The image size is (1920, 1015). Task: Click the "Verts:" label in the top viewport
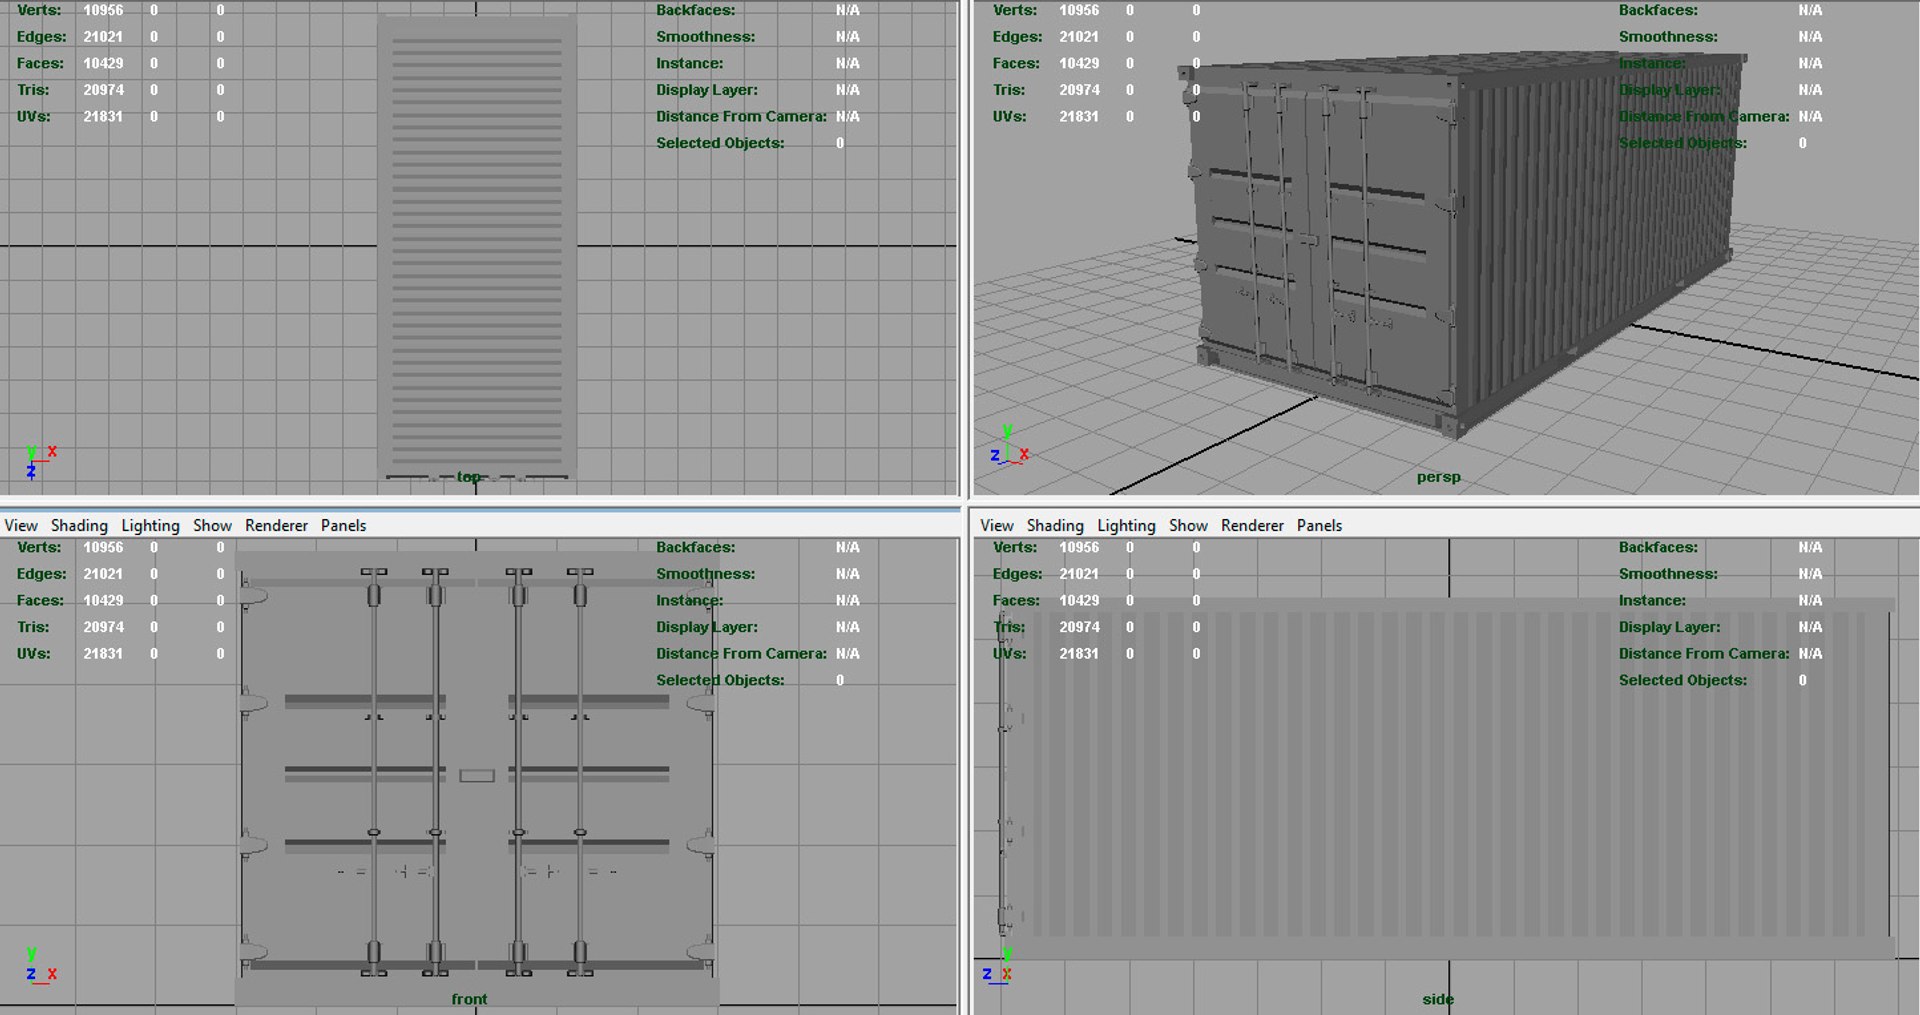pos(39,10)
